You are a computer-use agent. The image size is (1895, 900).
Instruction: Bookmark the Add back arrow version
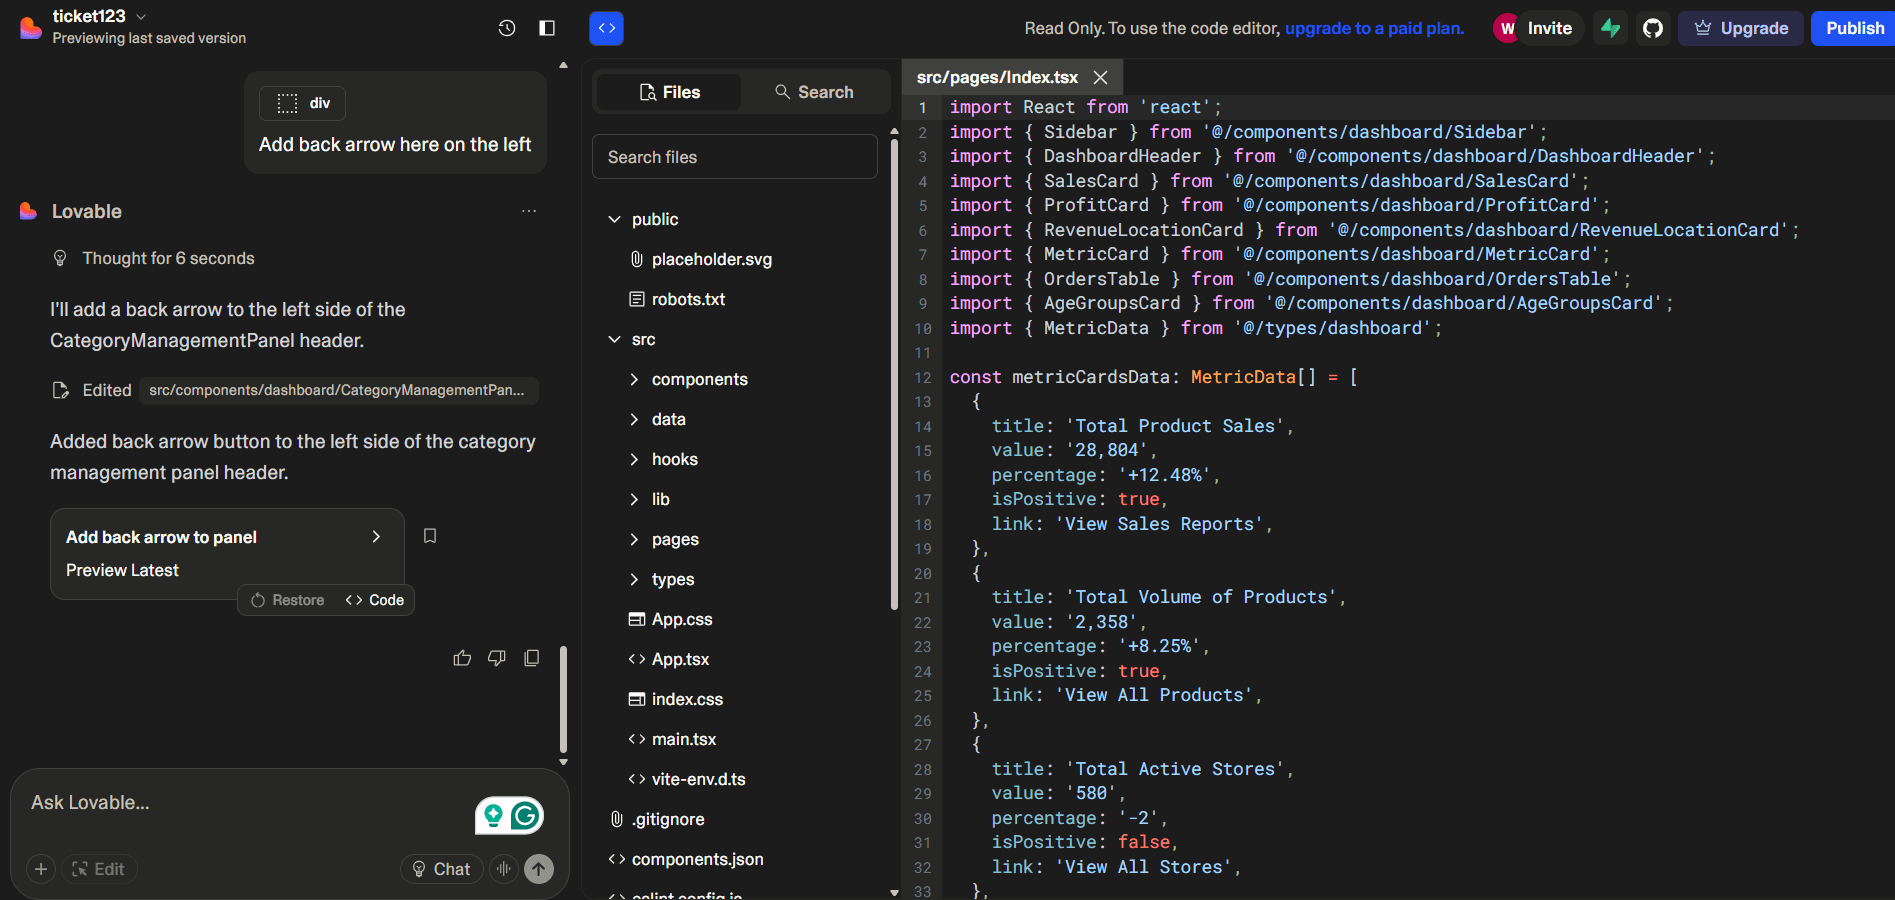click(x=430, y=536)
